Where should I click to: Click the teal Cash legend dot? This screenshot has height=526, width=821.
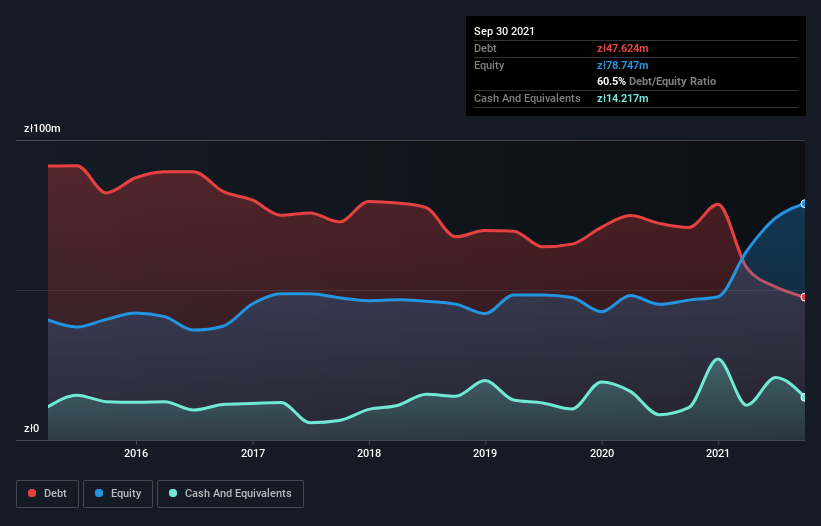pyautogui.click(x=173, y=493)
